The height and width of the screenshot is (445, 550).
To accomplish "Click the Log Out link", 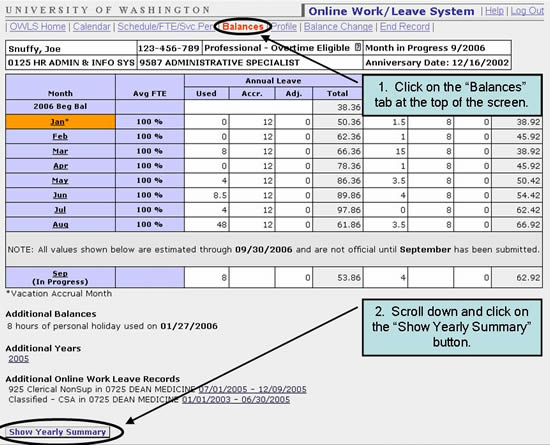I will pyautogui.click(x=527, y=11).
